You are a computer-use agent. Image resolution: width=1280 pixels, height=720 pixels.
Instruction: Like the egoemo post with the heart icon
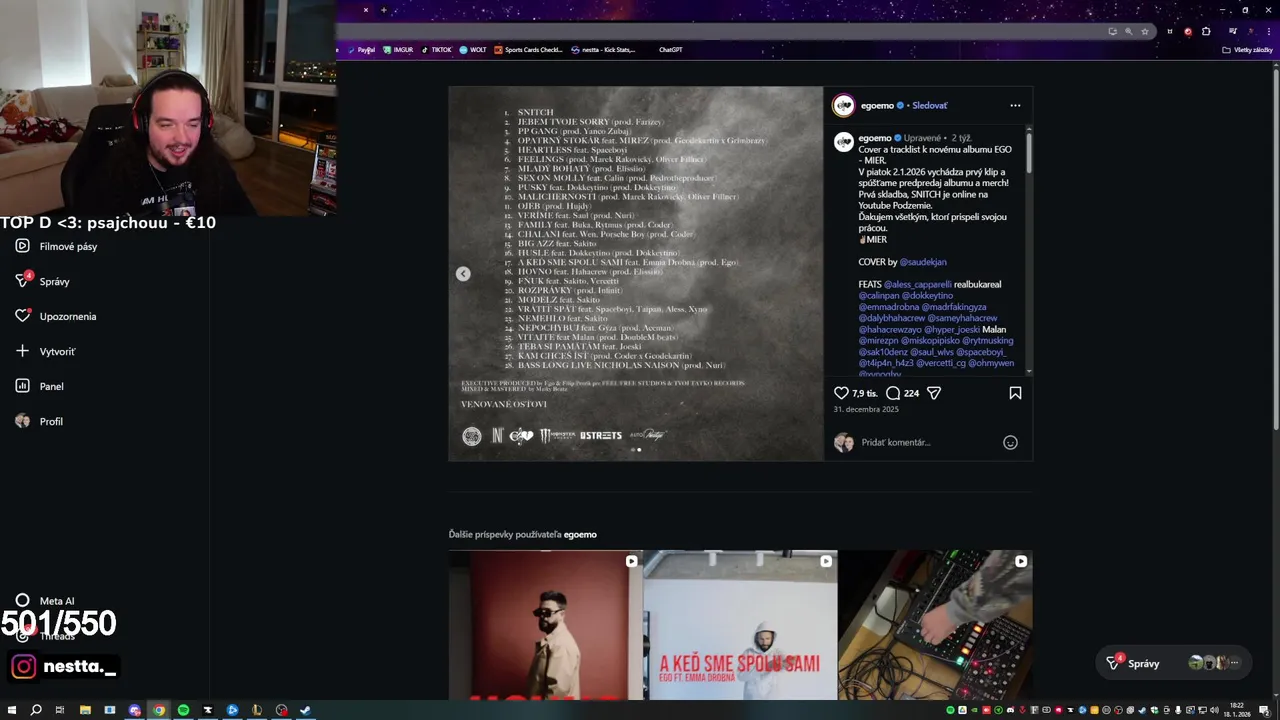[841, 393]
